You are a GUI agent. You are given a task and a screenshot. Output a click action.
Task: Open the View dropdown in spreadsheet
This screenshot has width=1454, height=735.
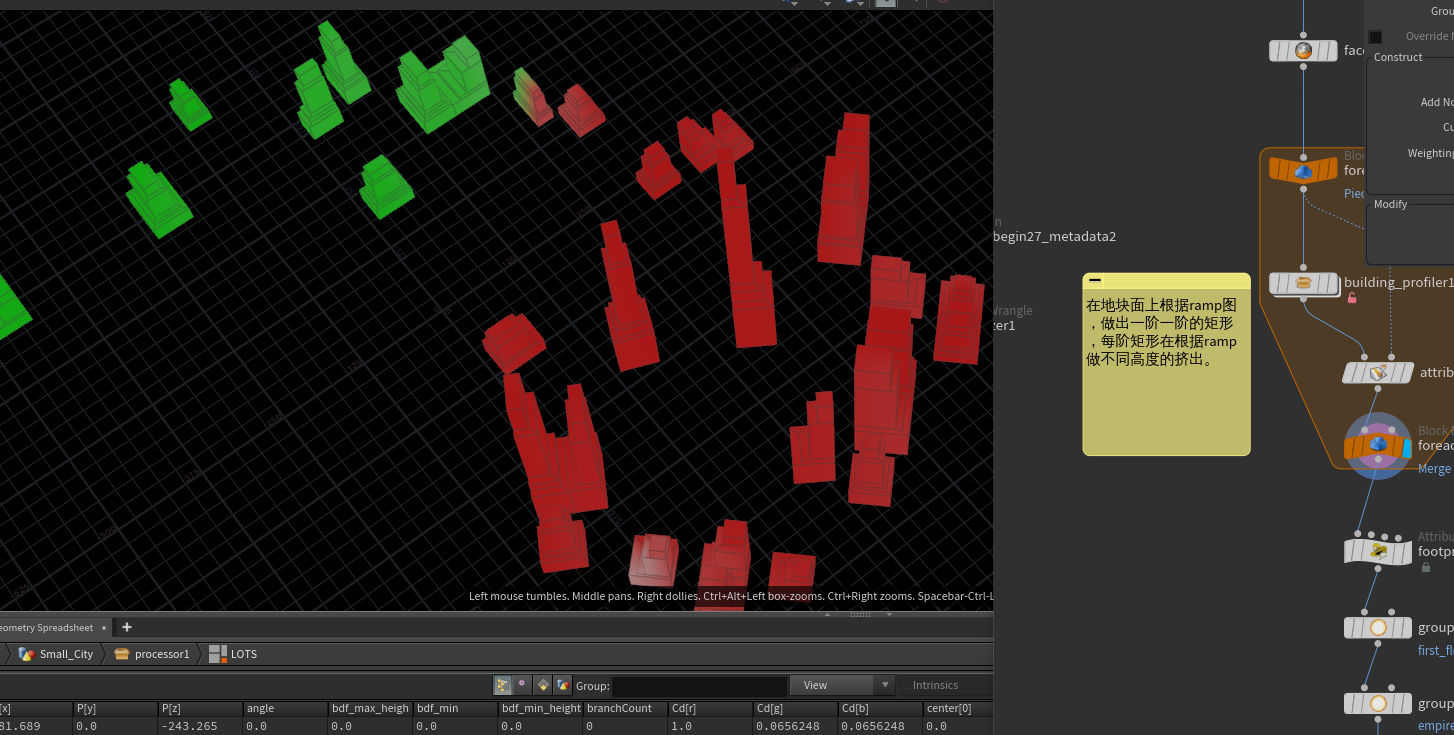tap(842, 685)
